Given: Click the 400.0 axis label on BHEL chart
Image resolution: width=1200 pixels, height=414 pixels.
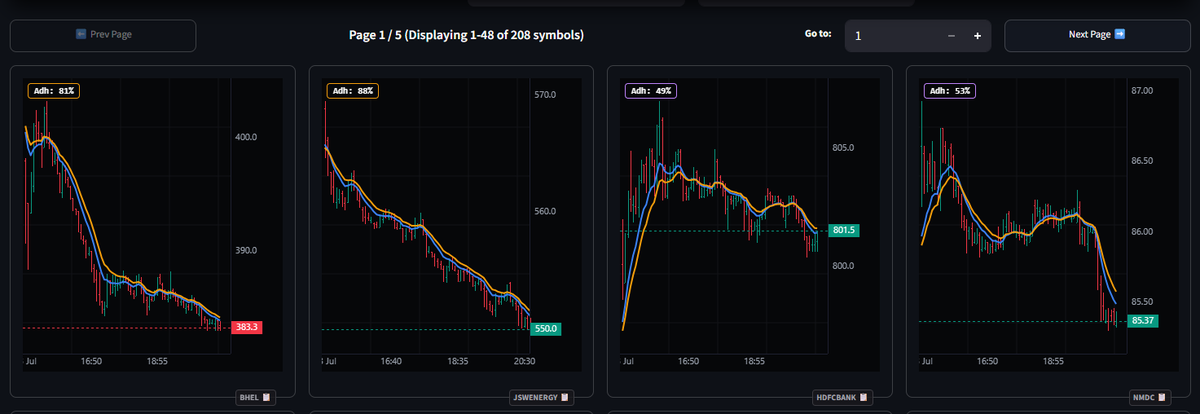Looking at the screenshot, I should tap(247, 136).
